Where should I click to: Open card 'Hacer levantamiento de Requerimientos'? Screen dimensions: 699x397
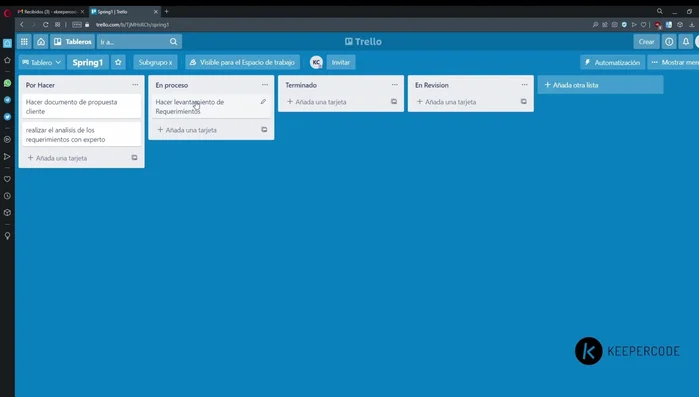pos(211,106)
